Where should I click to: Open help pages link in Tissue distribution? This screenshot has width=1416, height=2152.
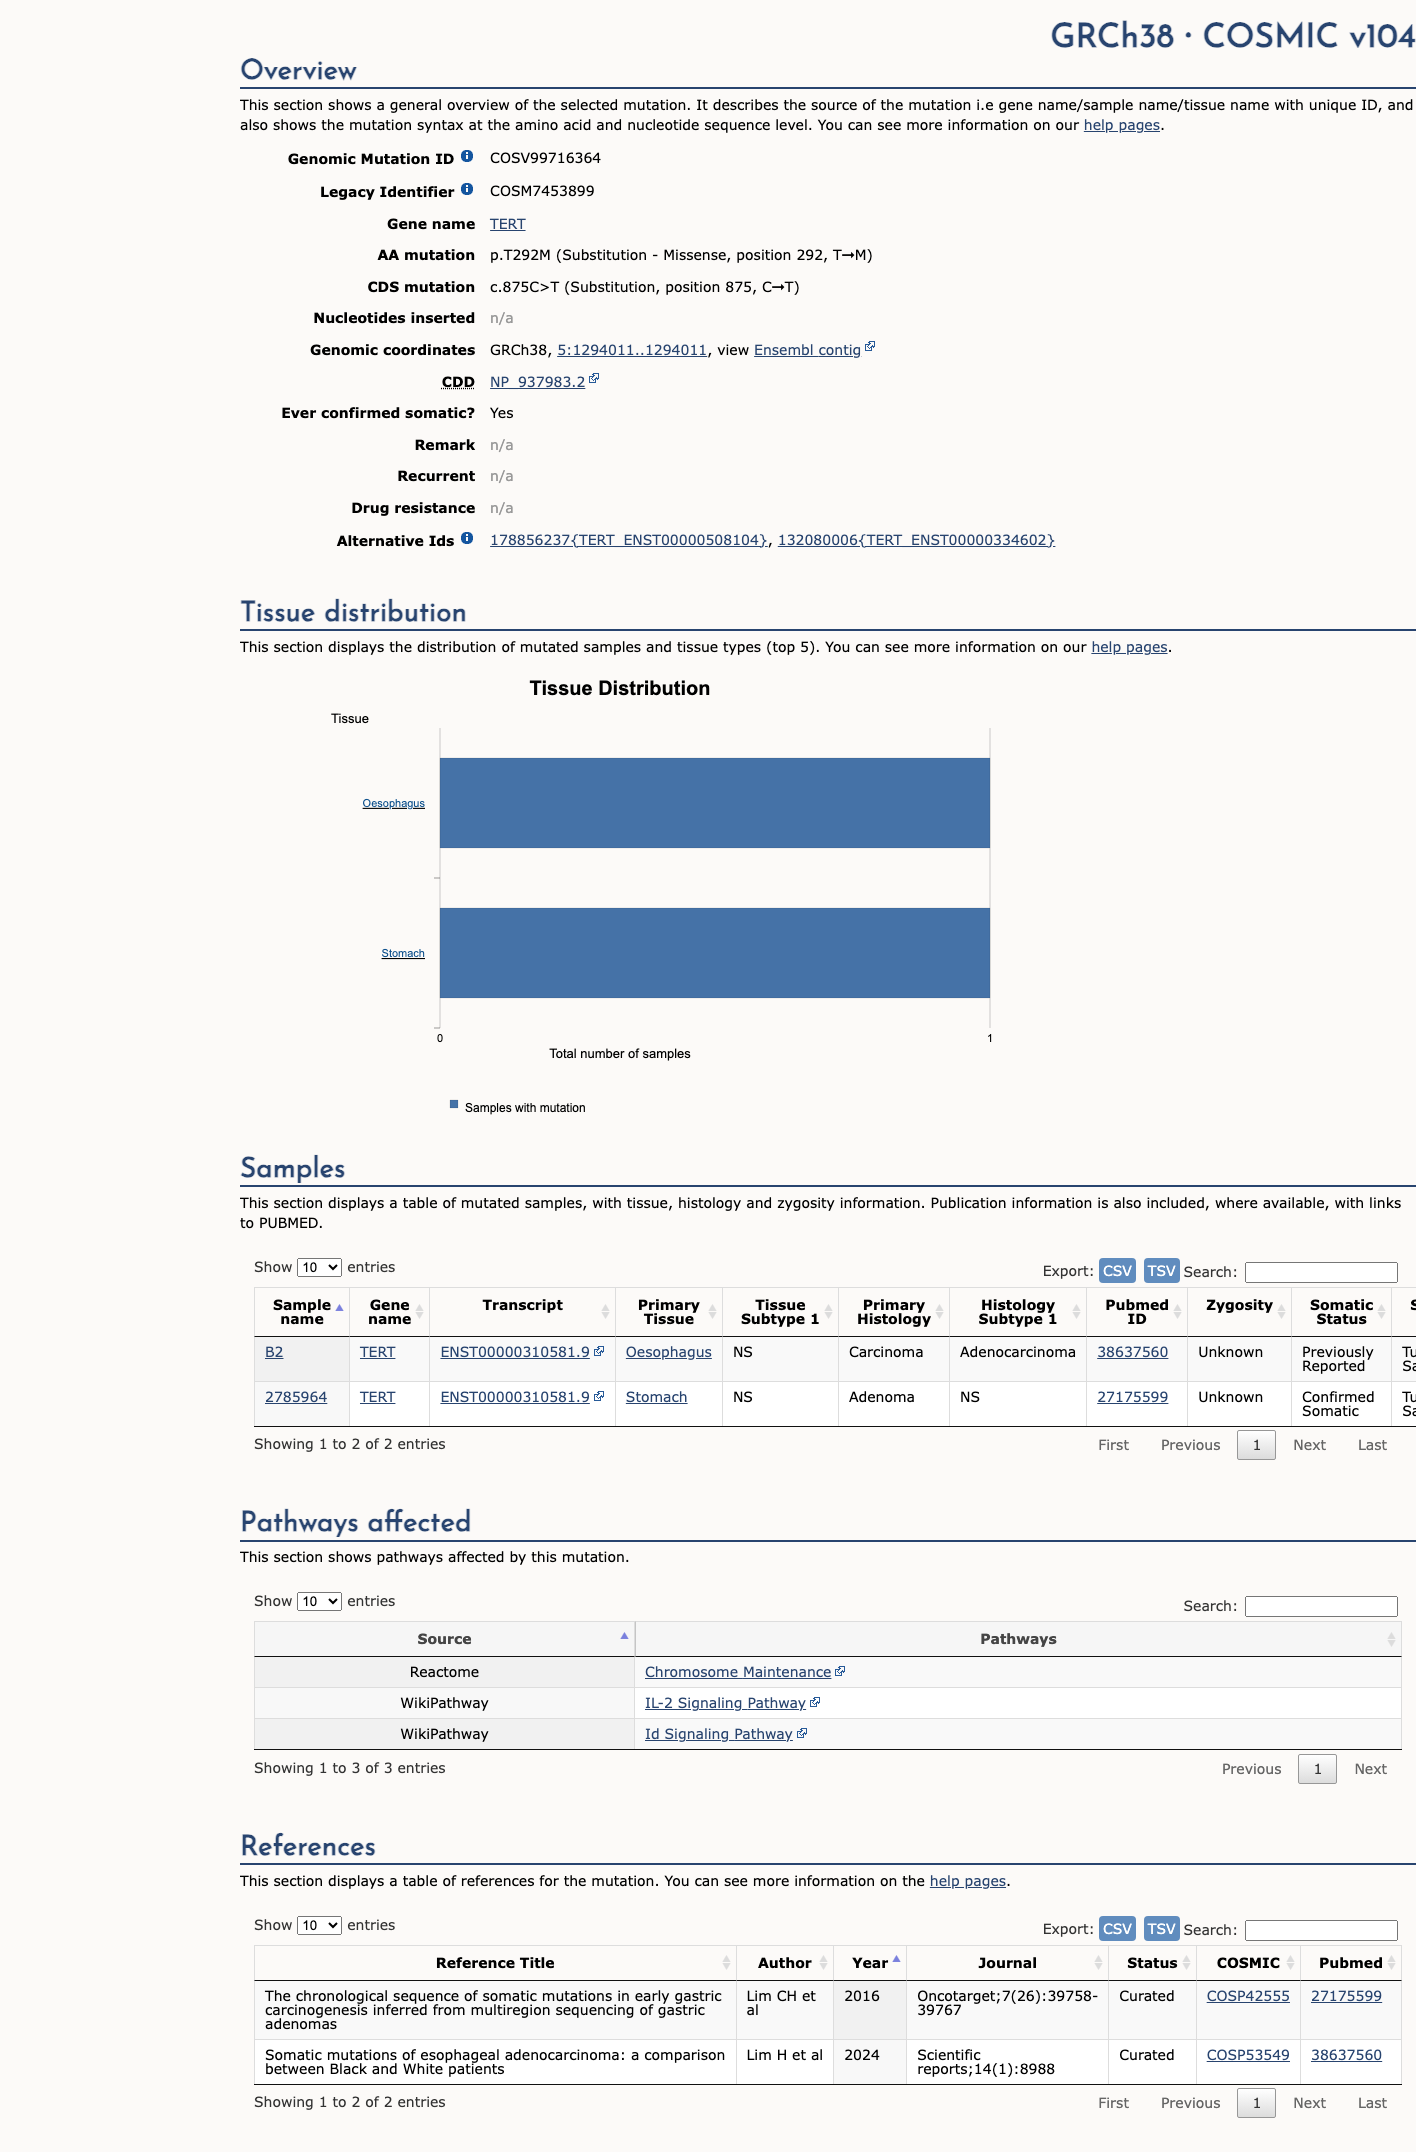[1129, 647]
